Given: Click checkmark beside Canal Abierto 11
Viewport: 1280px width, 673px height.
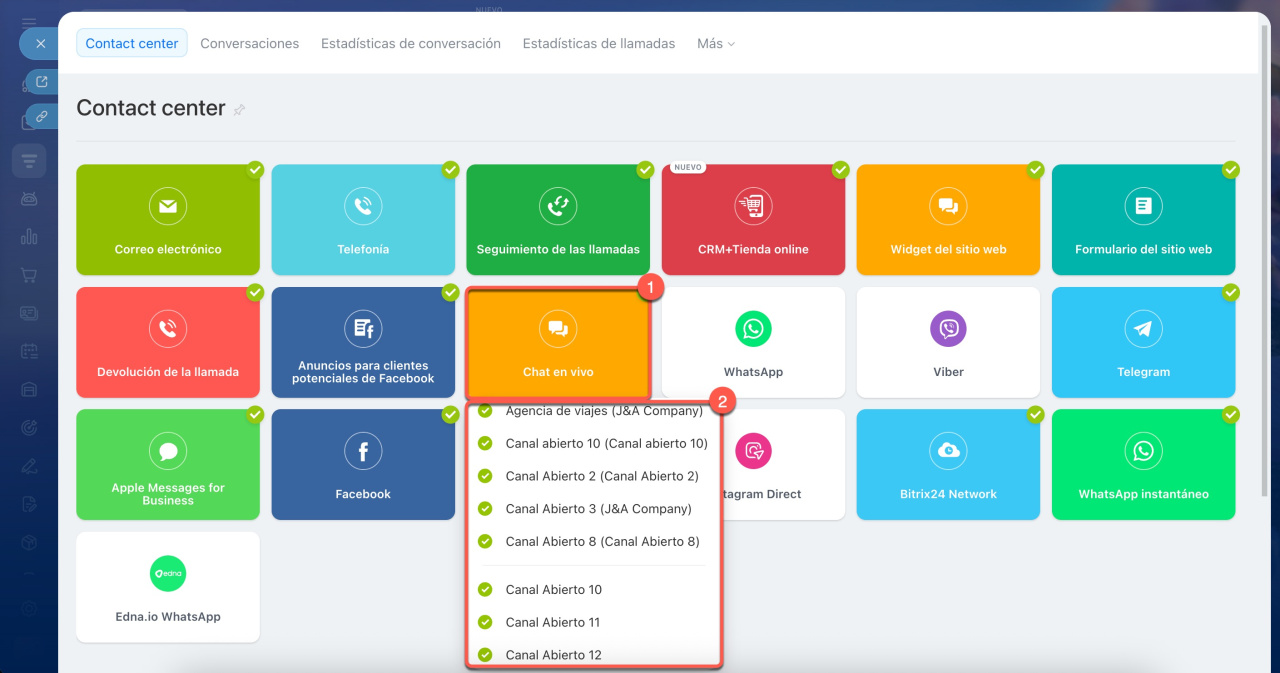Looking at the screenshot, I should pos(486,622).
